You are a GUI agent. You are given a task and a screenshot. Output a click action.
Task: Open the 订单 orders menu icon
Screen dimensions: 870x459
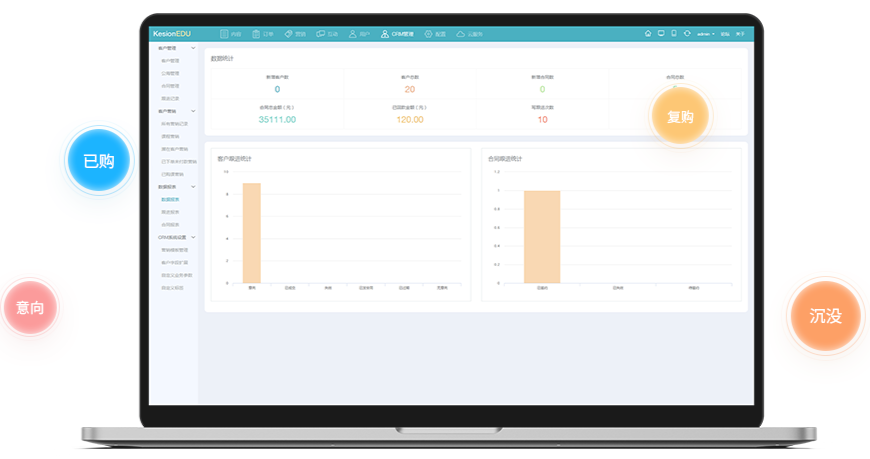257,33
